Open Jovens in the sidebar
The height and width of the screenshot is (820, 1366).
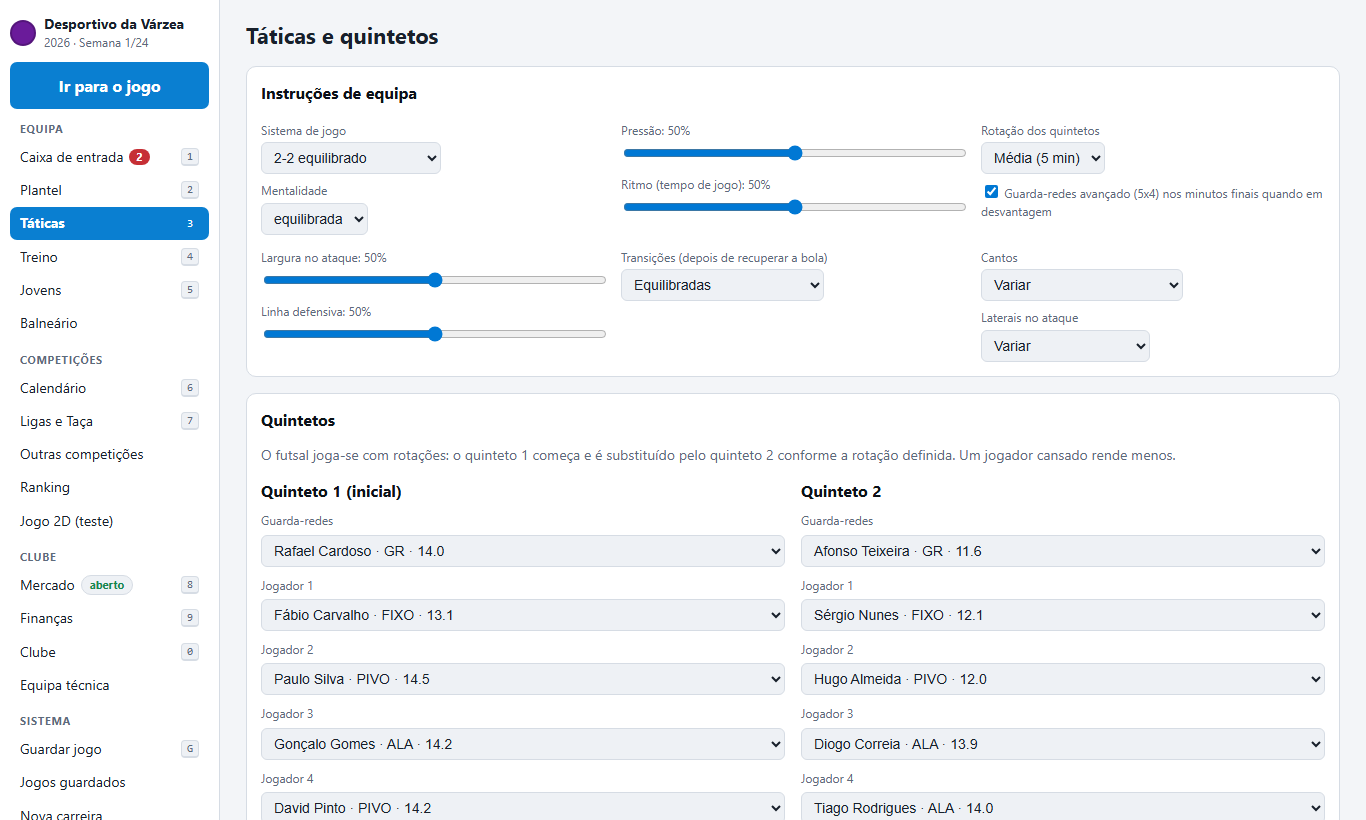(x=109, y=290)
